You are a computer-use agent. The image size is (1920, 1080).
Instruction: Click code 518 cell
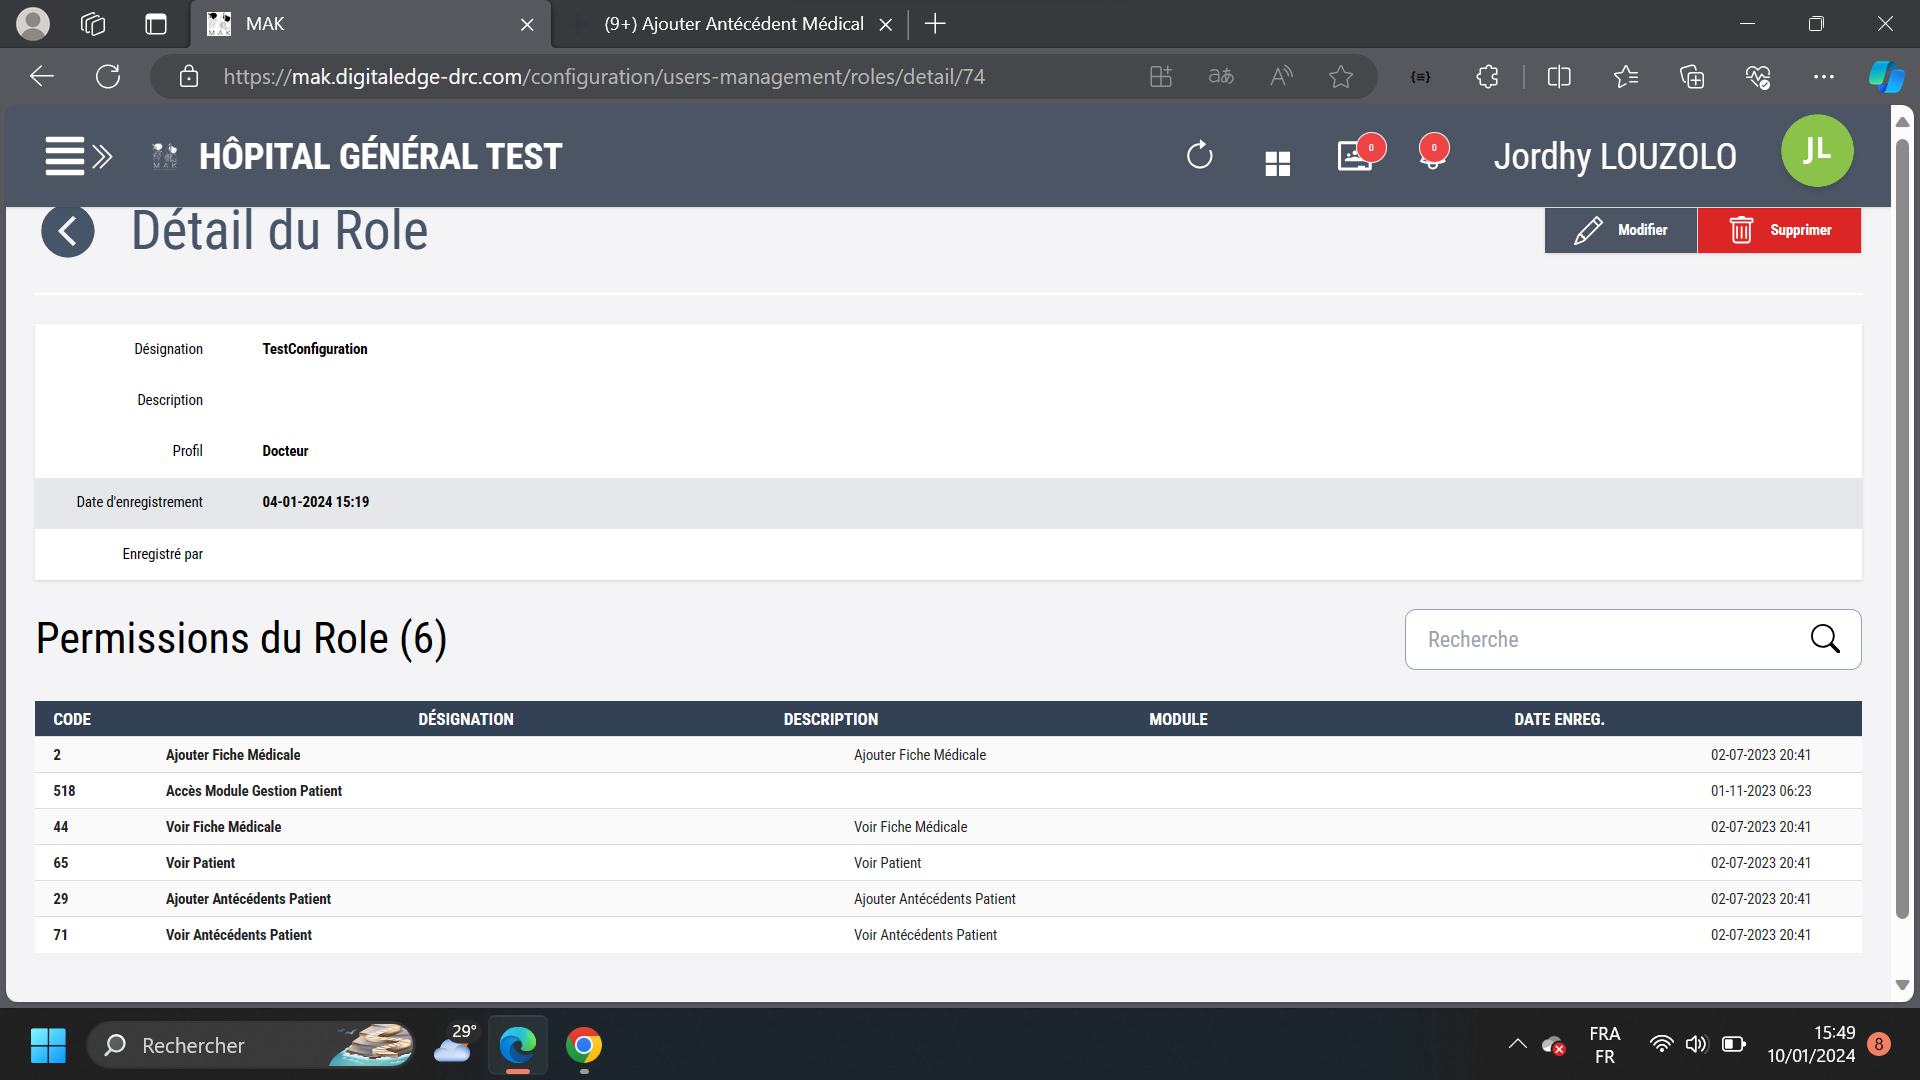click(x=64, y=791)
